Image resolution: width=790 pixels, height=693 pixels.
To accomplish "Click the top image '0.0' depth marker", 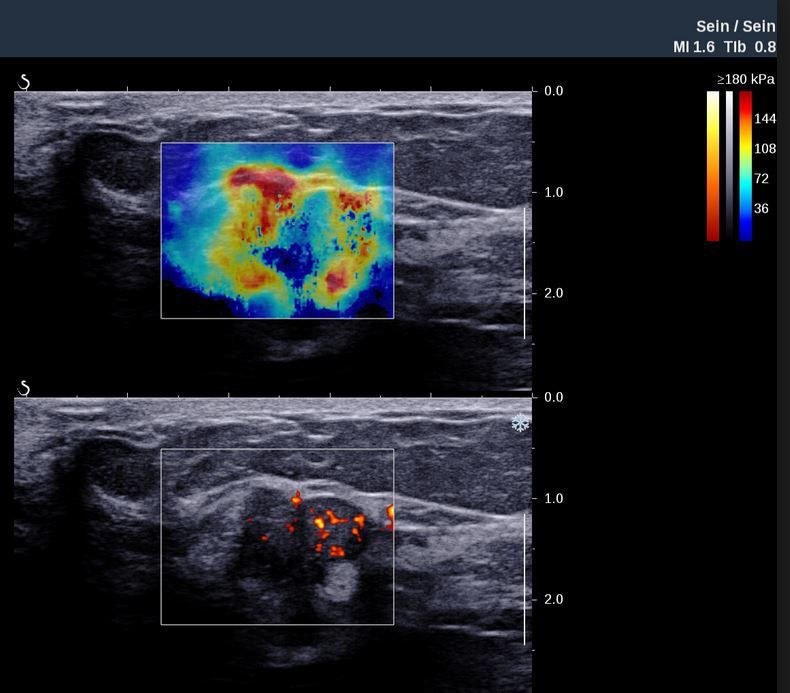I will [553, 91].
